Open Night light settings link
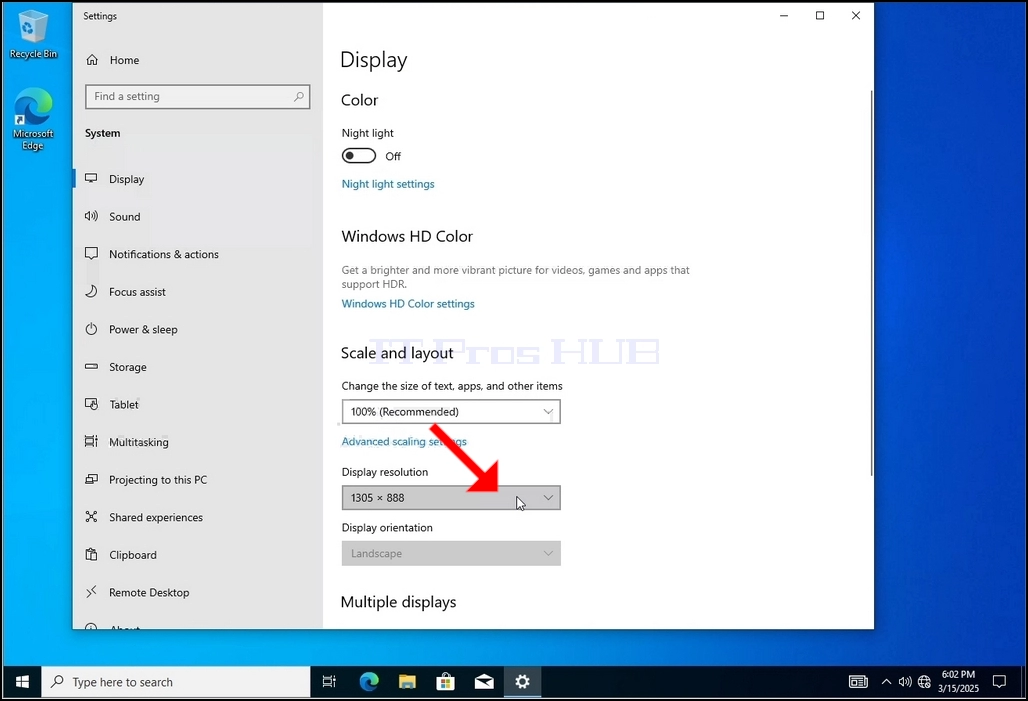 click(388, 184)
